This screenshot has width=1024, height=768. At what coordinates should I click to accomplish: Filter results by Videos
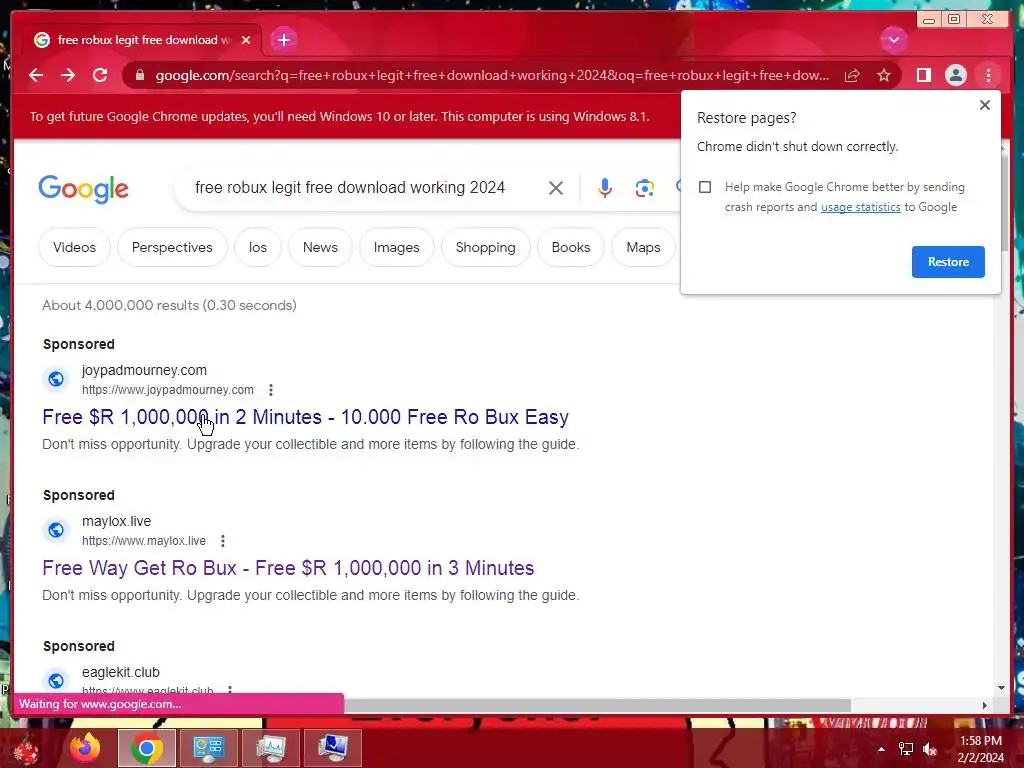pos(74,248)
